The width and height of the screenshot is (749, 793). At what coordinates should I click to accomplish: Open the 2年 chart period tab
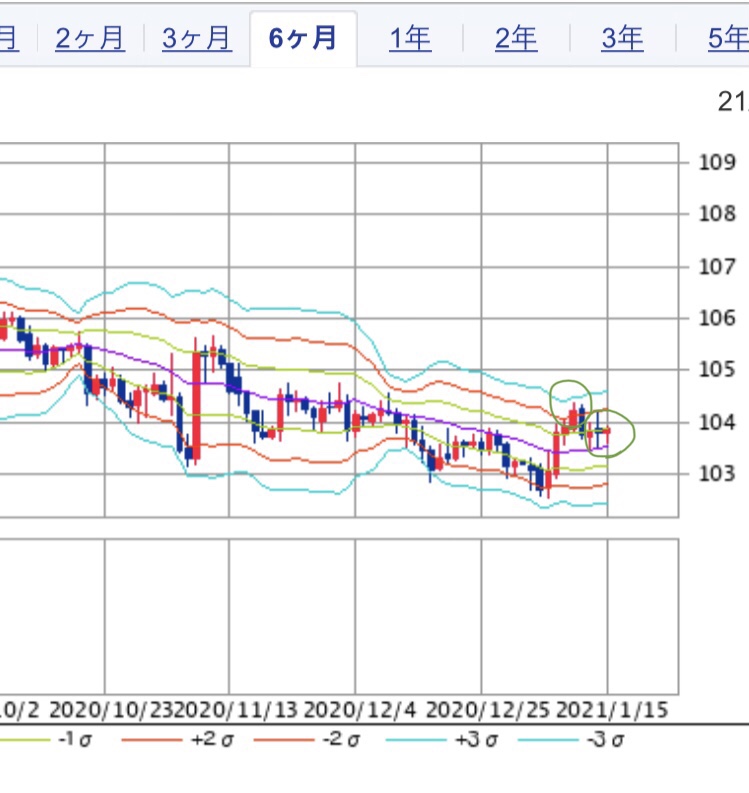click(516, 38)
